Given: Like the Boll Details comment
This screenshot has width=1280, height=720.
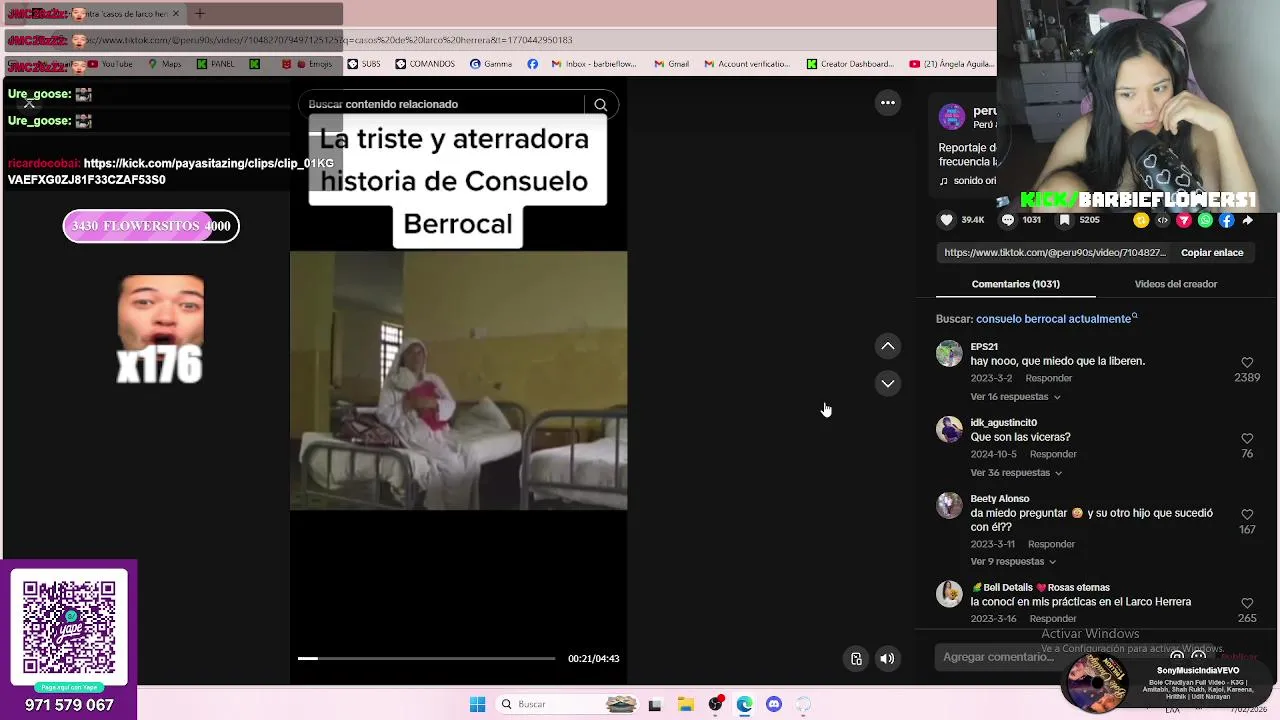Looking at the screenshot, I should click(1247, 603).
